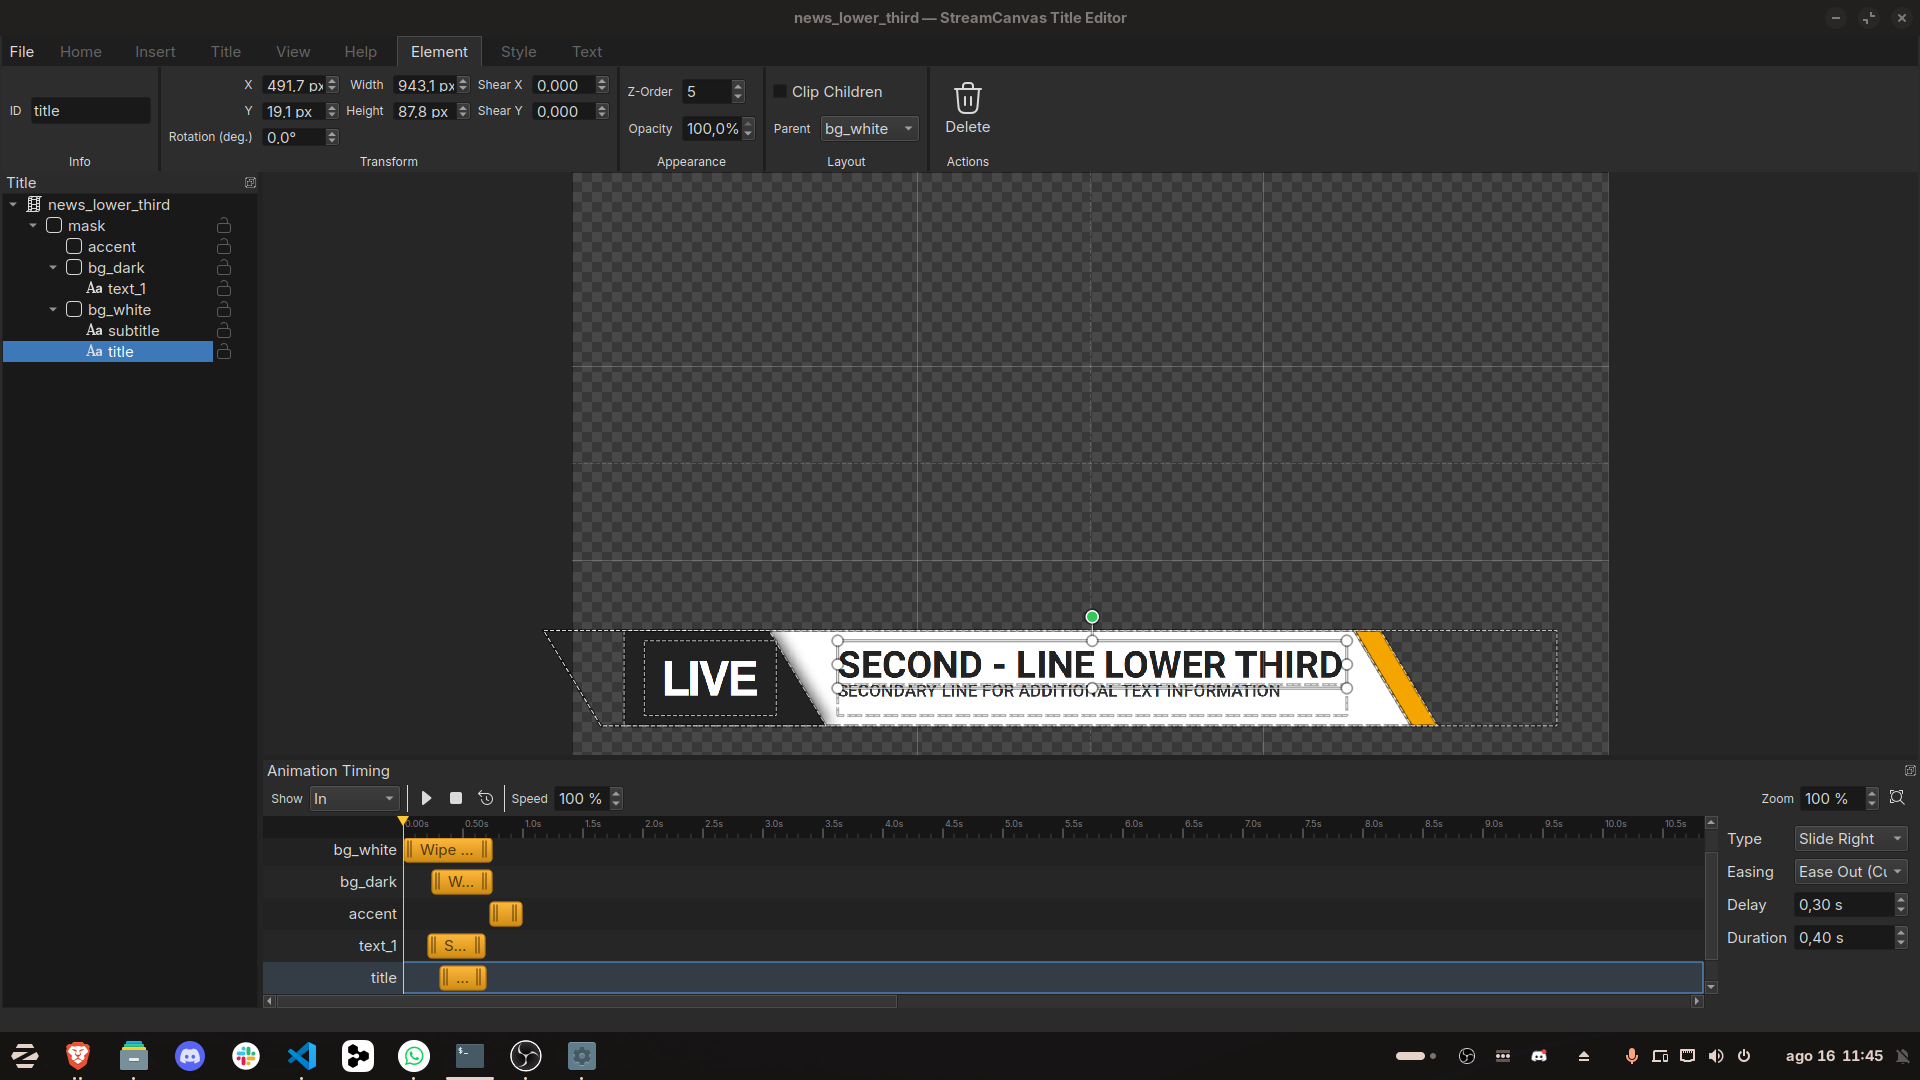This screenshot has height=1080, width=1920.
Task: Click the Opacity value field
Action: 712,129
